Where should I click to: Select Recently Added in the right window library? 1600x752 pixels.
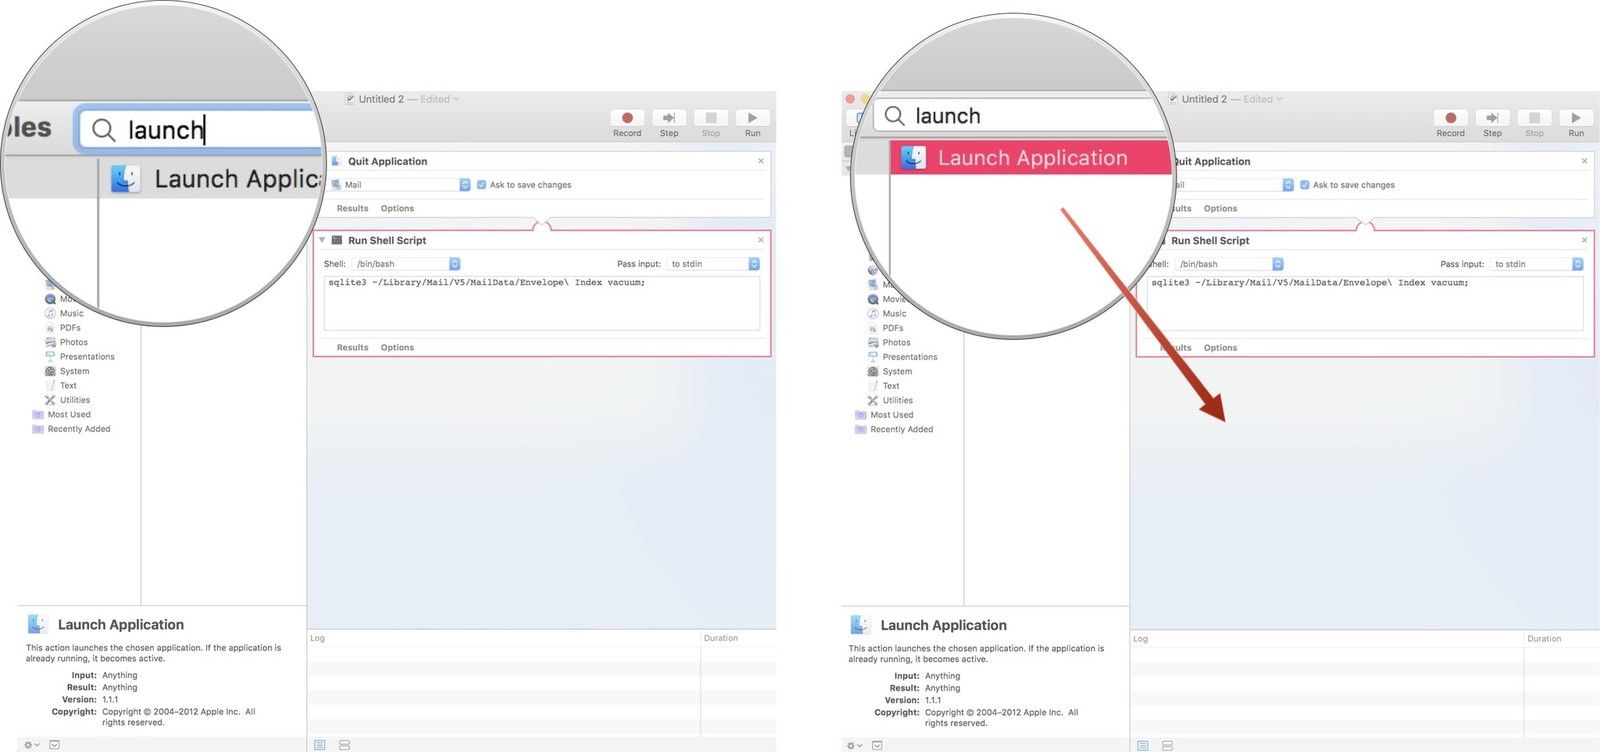click(x=901, y=430)
